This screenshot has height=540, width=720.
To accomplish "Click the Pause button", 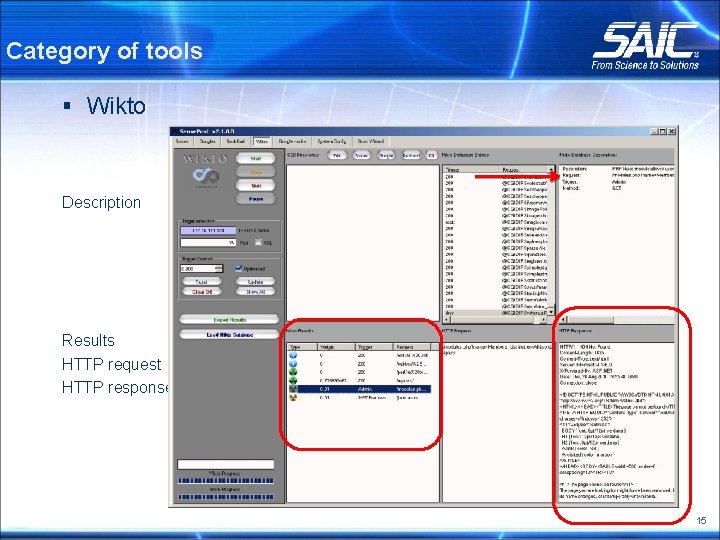I will [x=256, y=199].
